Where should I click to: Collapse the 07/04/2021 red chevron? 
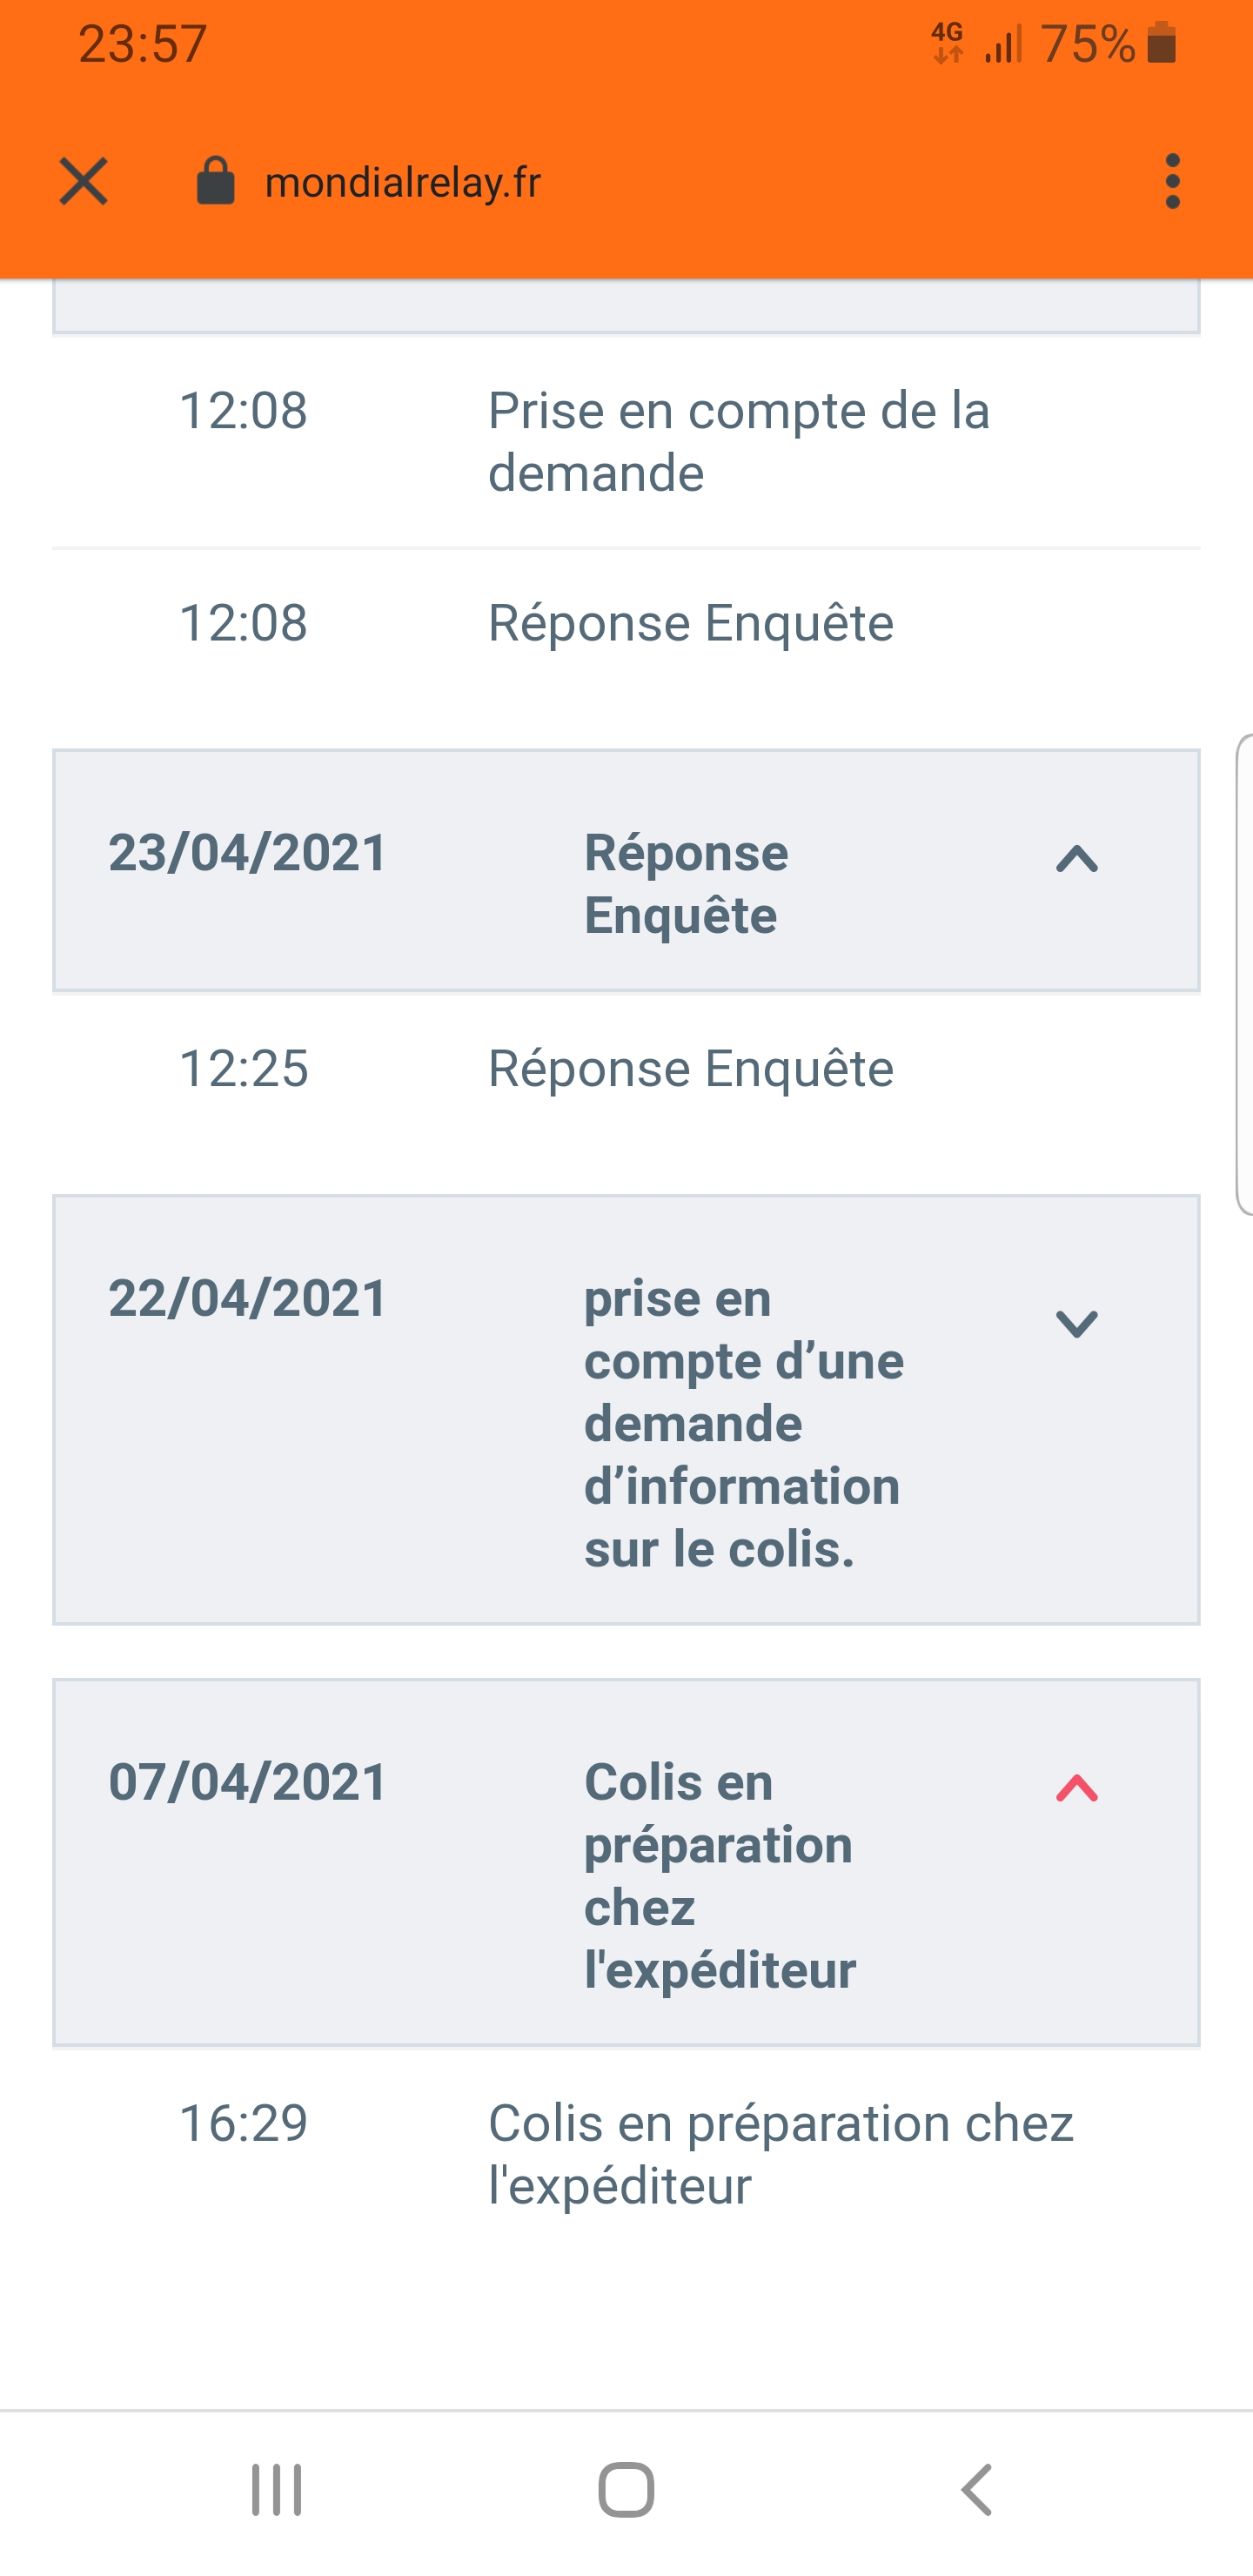[1076, 1788]
